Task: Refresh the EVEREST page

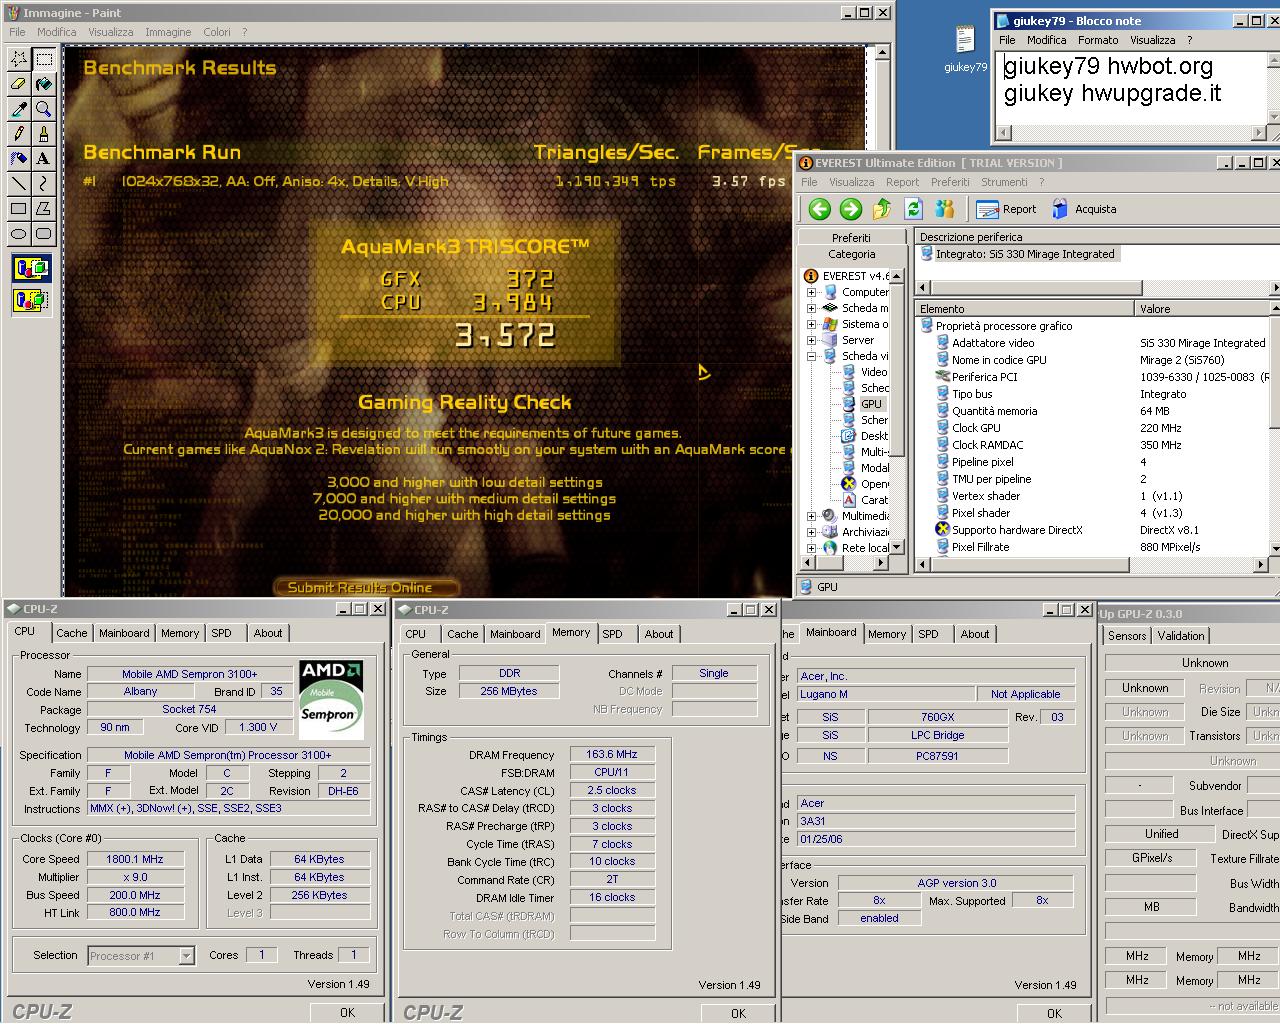Action: click(x=913, y=209)
